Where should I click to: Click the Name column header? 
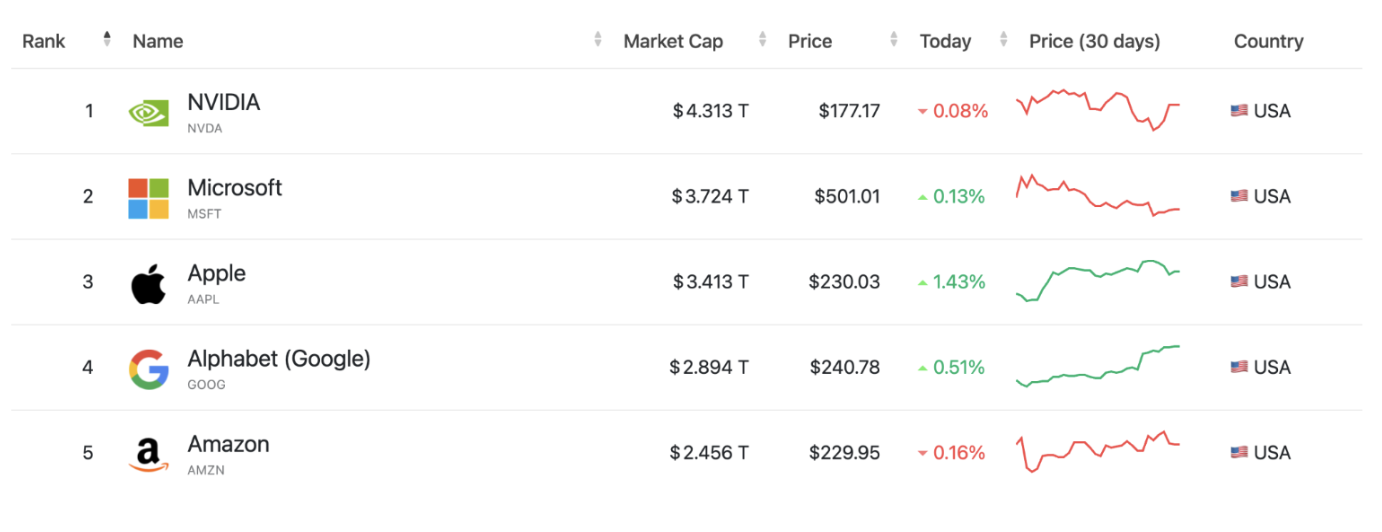pos(158,41)
